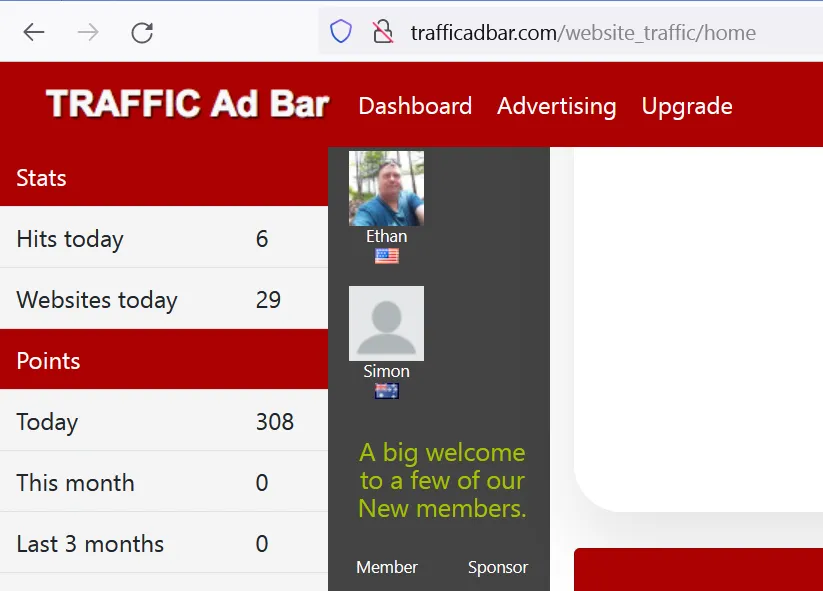
Task: Click the insecure connection padlock icon
Action: 383,32
